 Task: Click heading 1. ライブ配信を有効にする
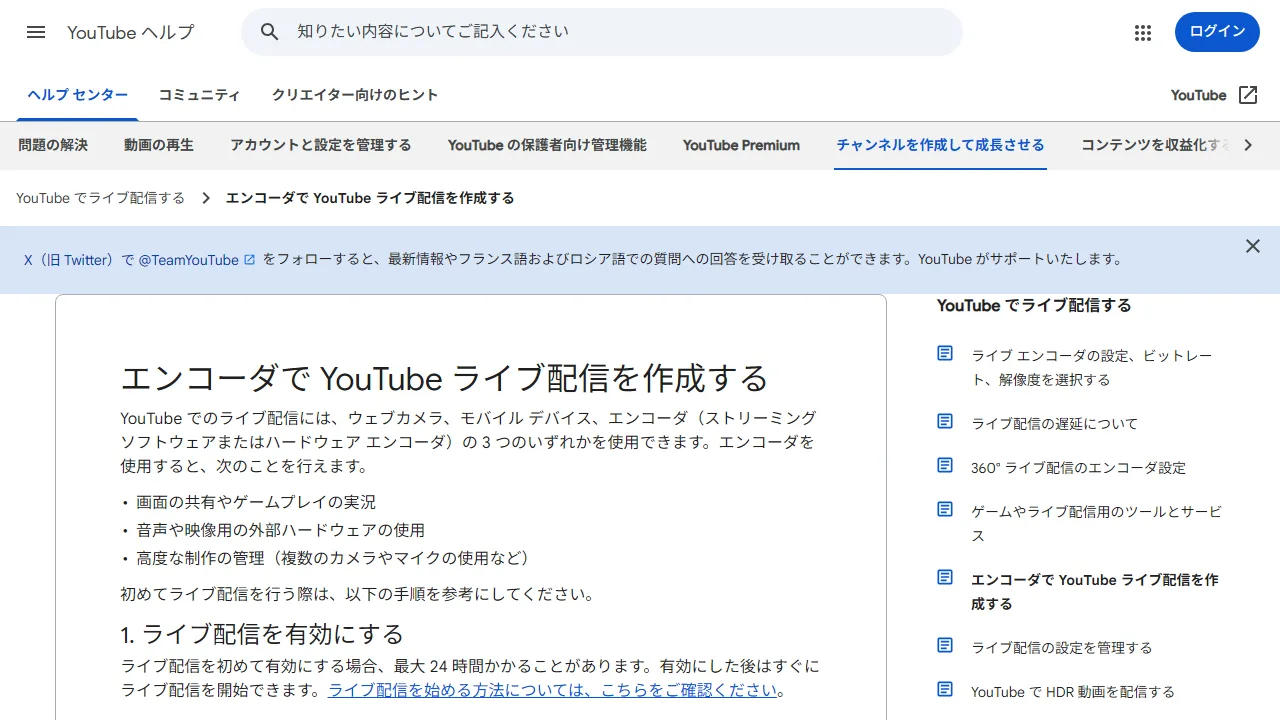(262, 634)
